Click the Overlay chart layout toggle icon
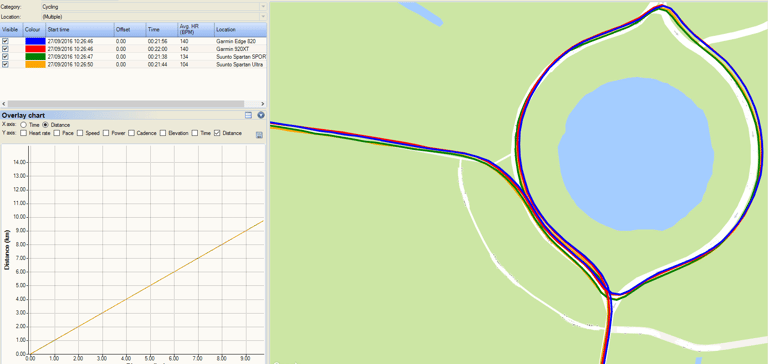The width and height of the screenshot is (768, 364). (x=248, y=115)
